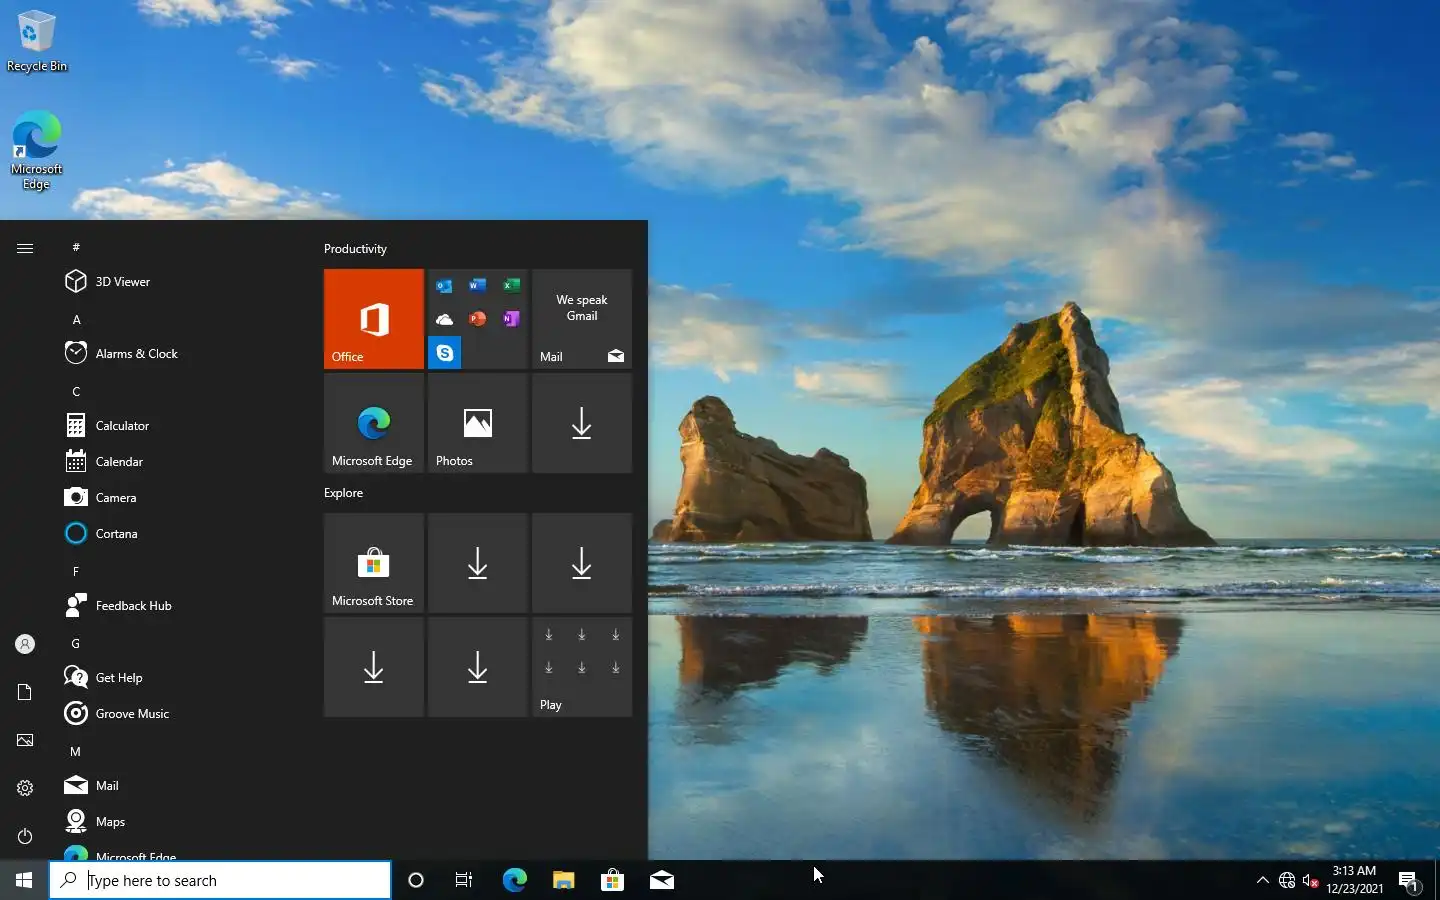Open the Documents shortcut in Start sidebar
This screenshot has height=900, width=1440.
tap(25, 692)
